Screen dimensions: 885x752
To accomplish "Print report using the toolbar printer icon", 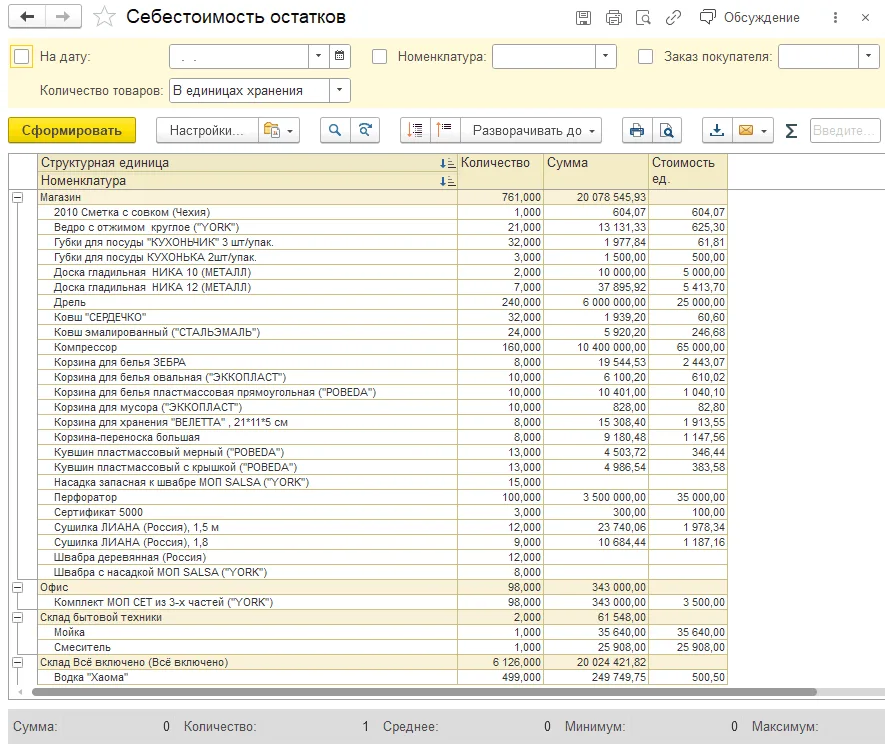I will pos(637,130).
